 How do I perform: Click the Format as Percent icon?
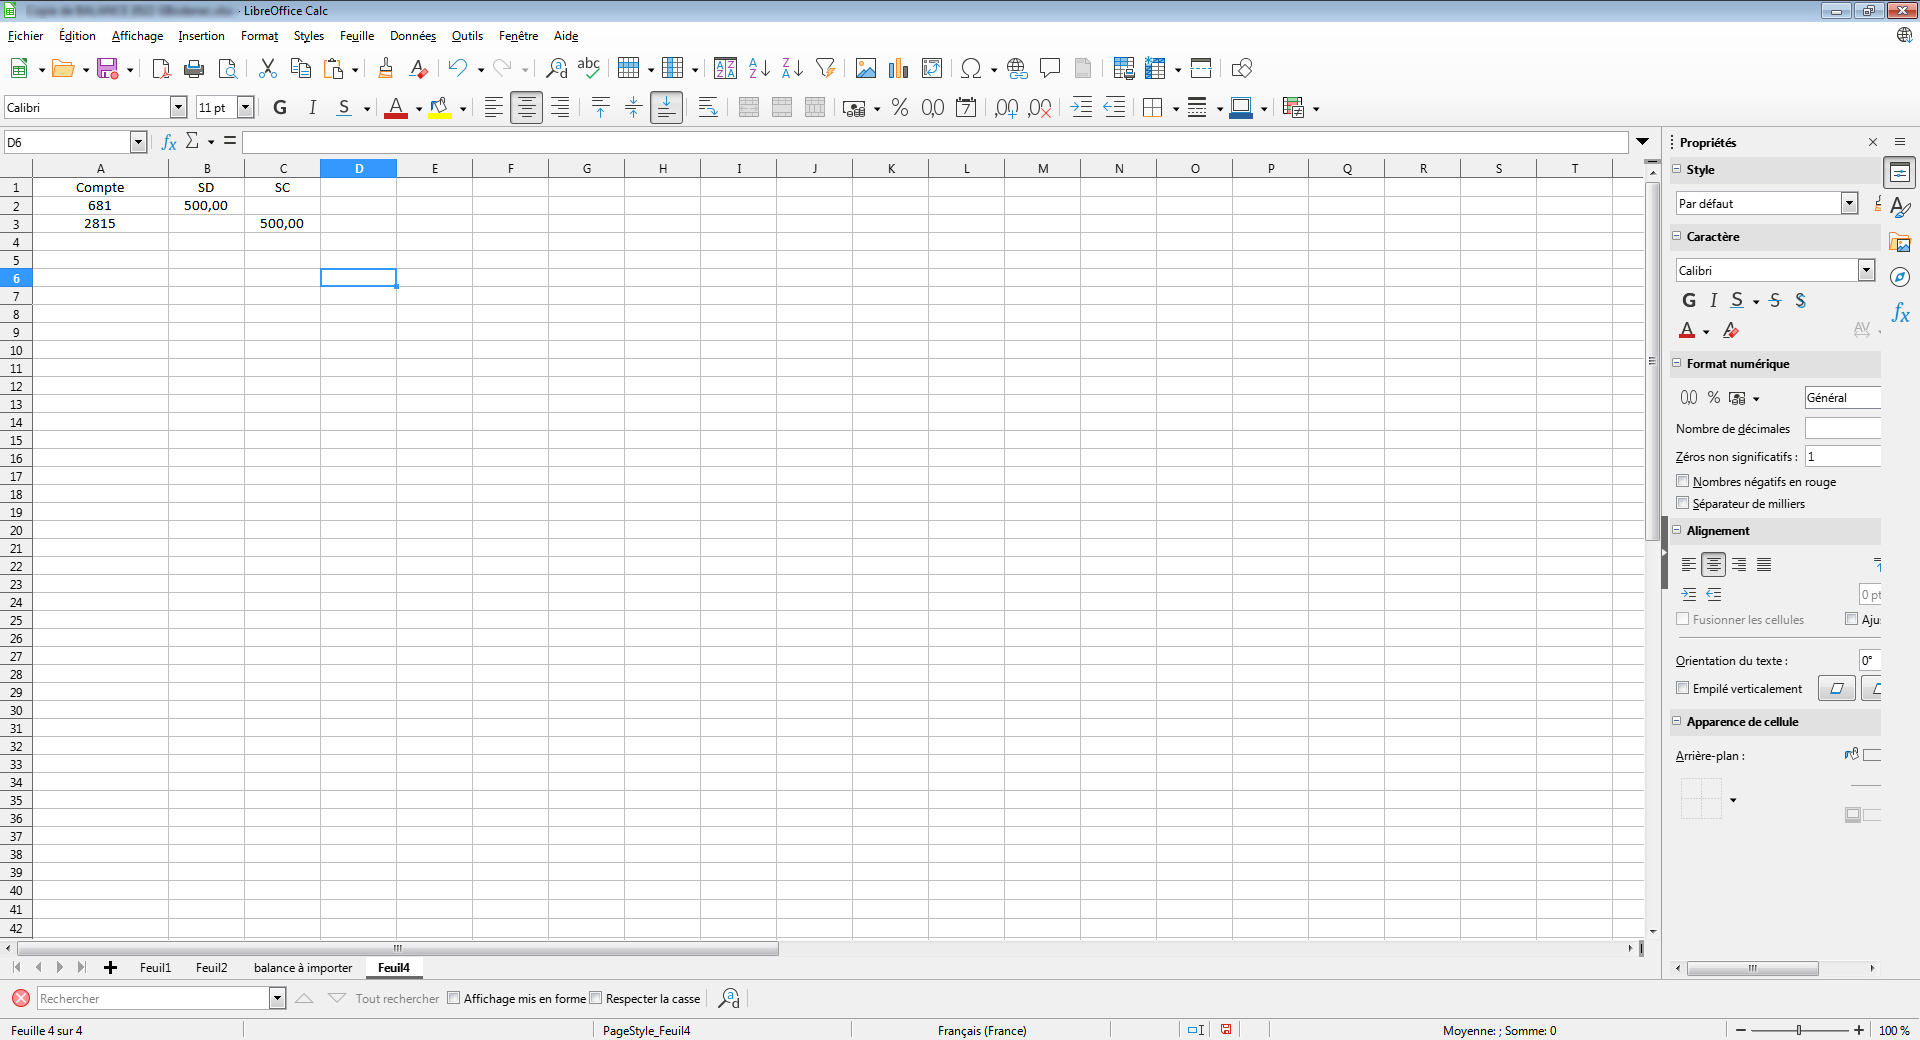(x=899, y=108)
